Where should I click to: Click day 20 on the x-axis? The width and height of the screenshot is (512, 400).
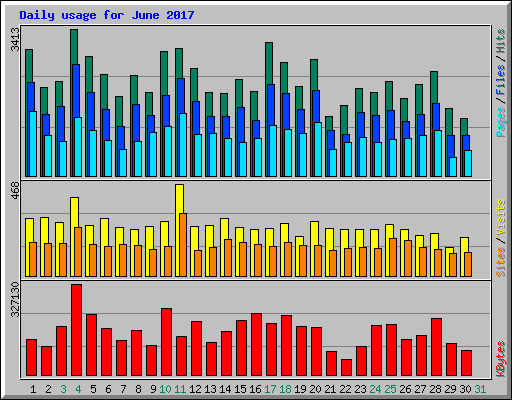click(315, 389)
